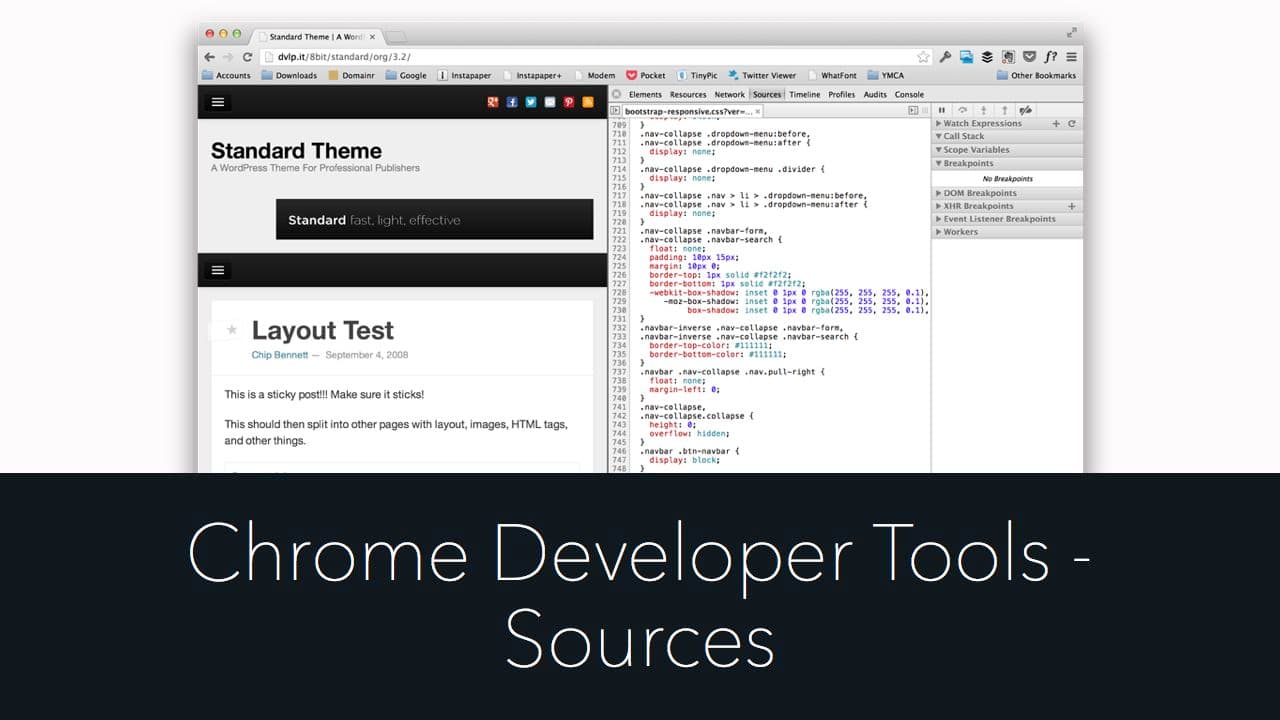Click the Facebook social icon
Screen dimensions: 1280x720
512,102
